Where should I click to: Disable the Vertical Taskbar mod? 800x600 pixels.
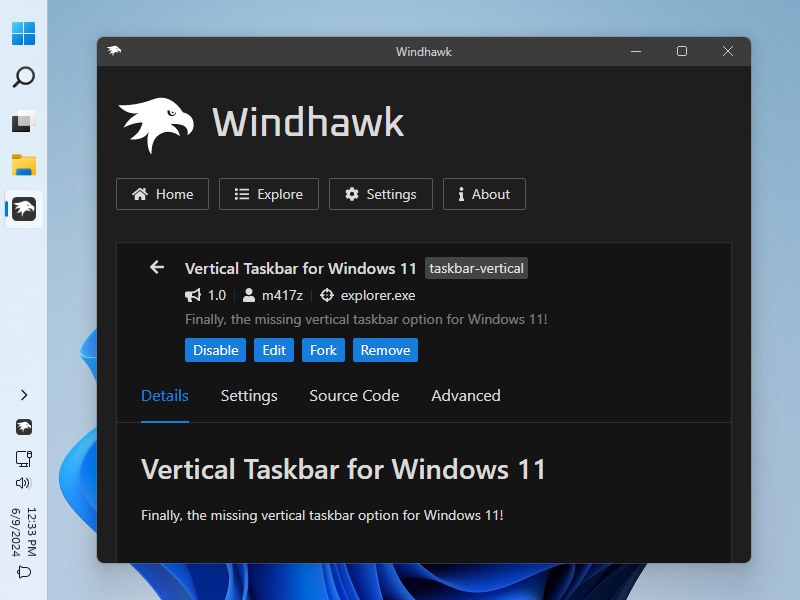click(215, 350)
